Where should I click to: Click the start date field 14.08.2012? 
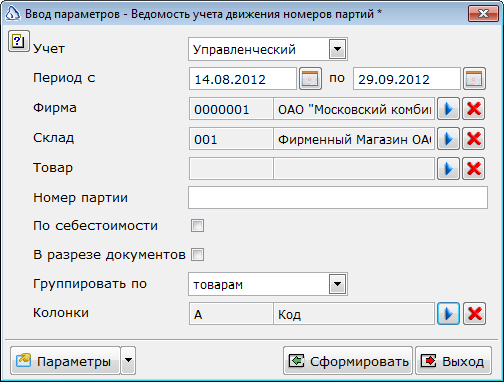[x=243, y=79]
